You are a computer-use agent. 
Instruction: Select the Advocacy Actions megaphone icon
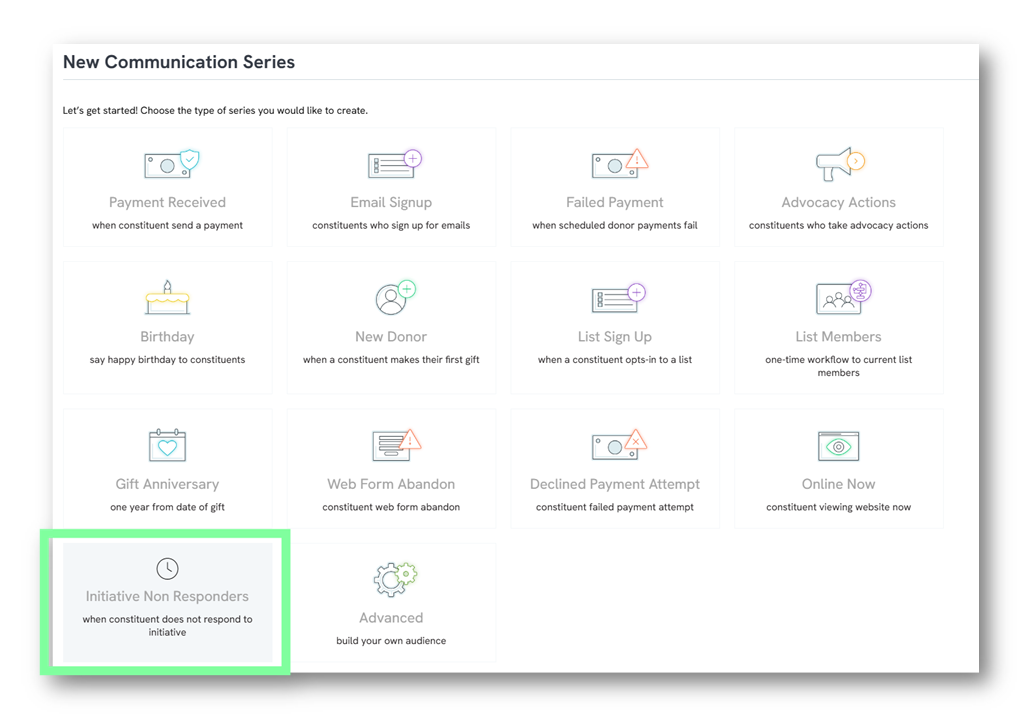(839, 164)
